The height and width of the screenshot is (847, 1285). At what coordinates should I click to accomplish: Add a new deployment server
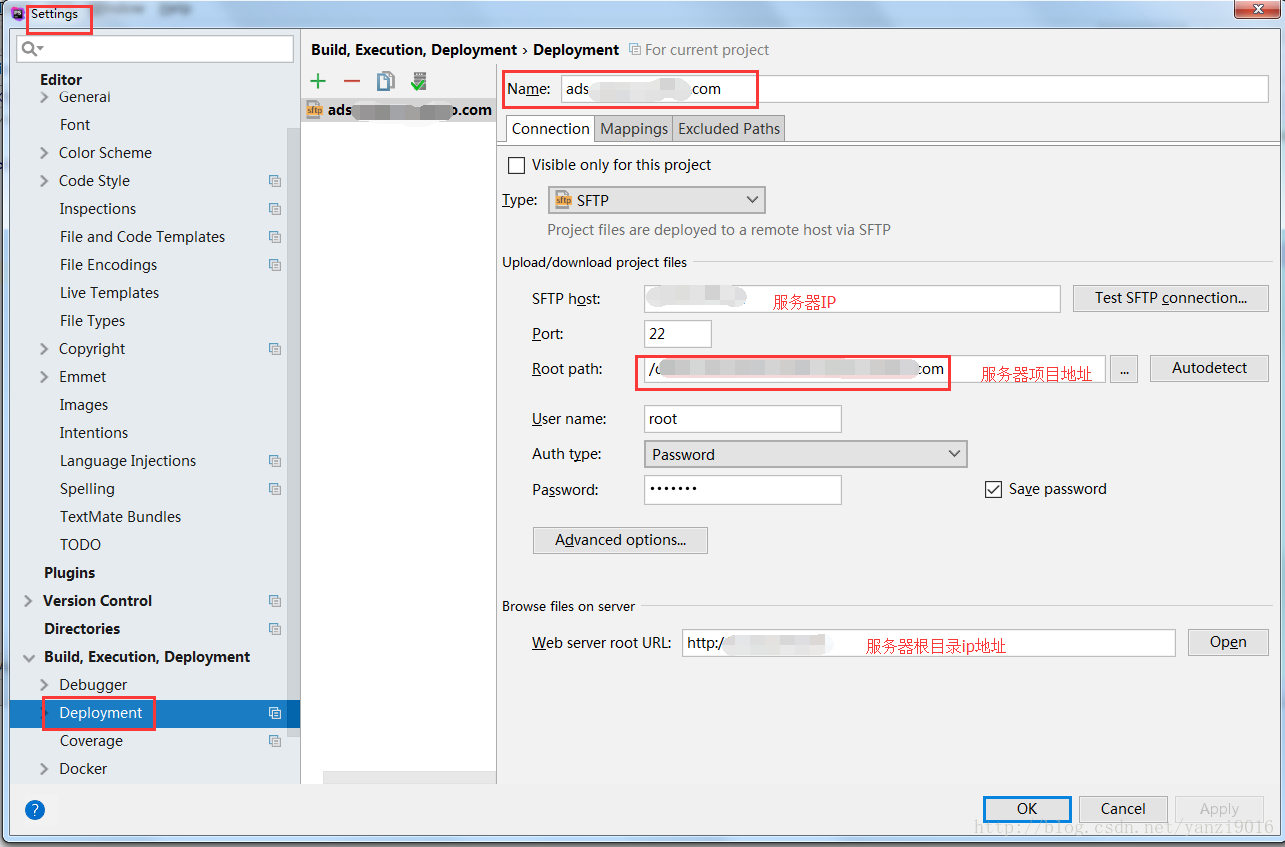tap(318, 82)
